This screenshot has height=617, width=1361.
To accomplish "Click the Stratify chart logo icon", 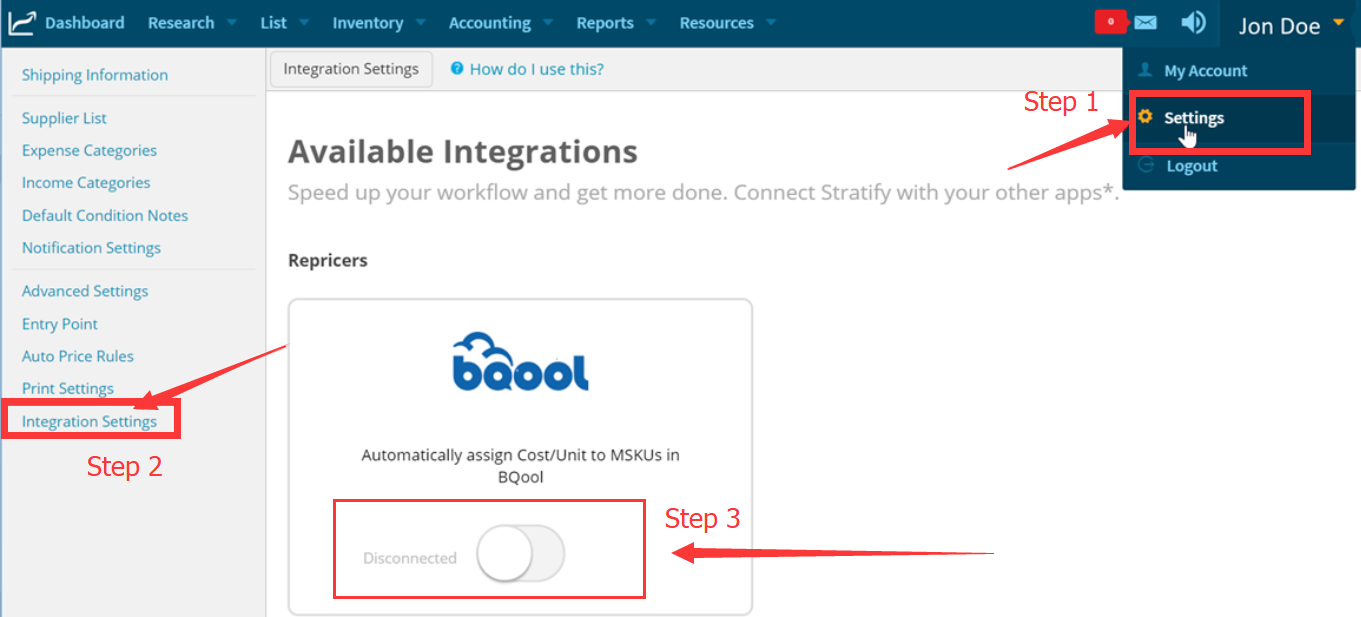I will pos(20,22).
